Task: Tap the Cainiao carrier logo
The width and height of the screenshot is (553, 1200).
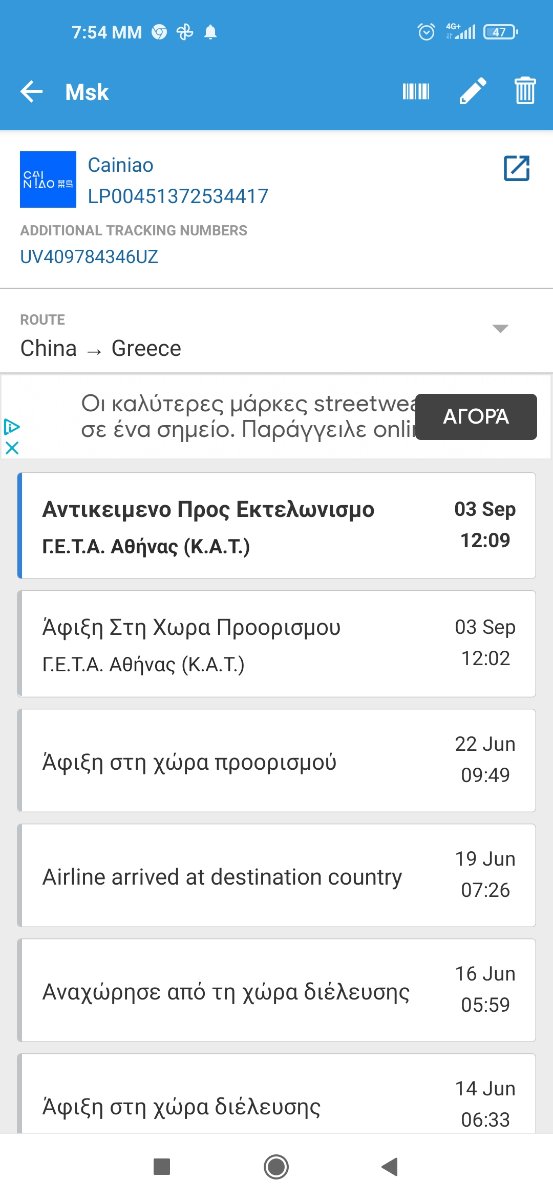Action: coord(48,180)
